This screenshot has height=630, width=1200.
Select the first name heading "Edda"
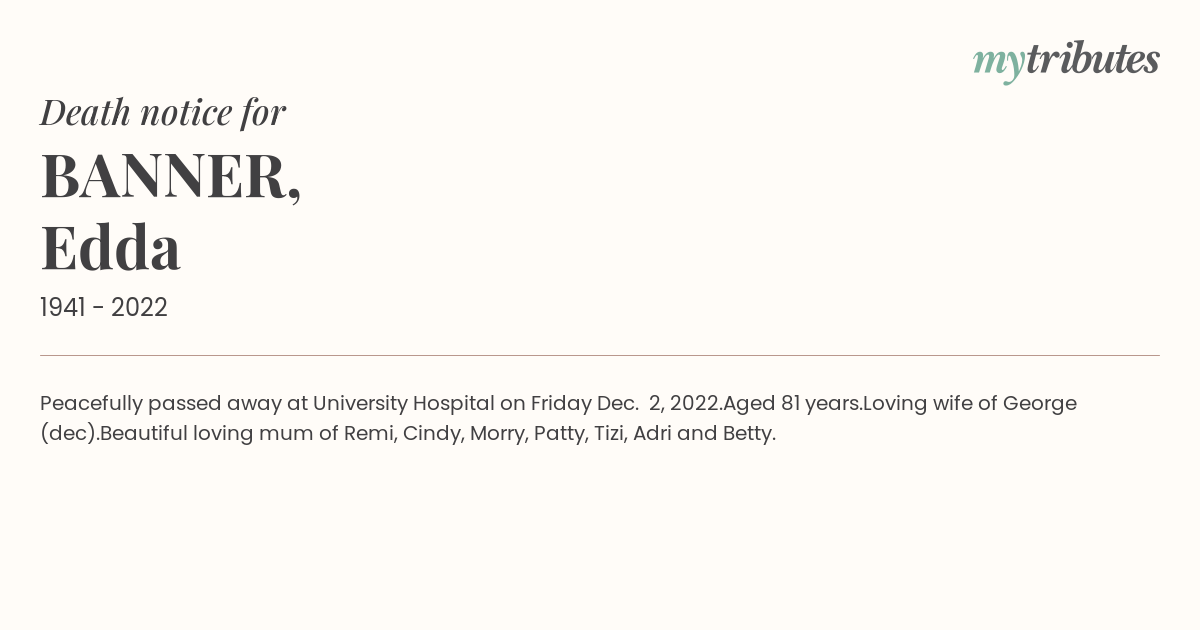(x=110, y=247)
